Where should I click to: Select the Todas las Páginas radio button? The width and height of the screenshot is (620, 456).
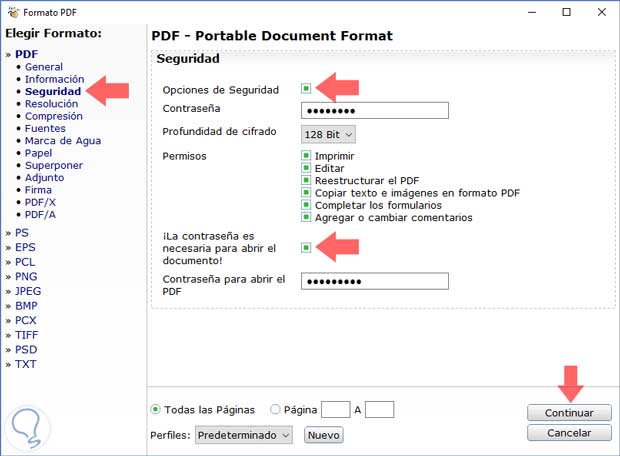click(155, 409)
